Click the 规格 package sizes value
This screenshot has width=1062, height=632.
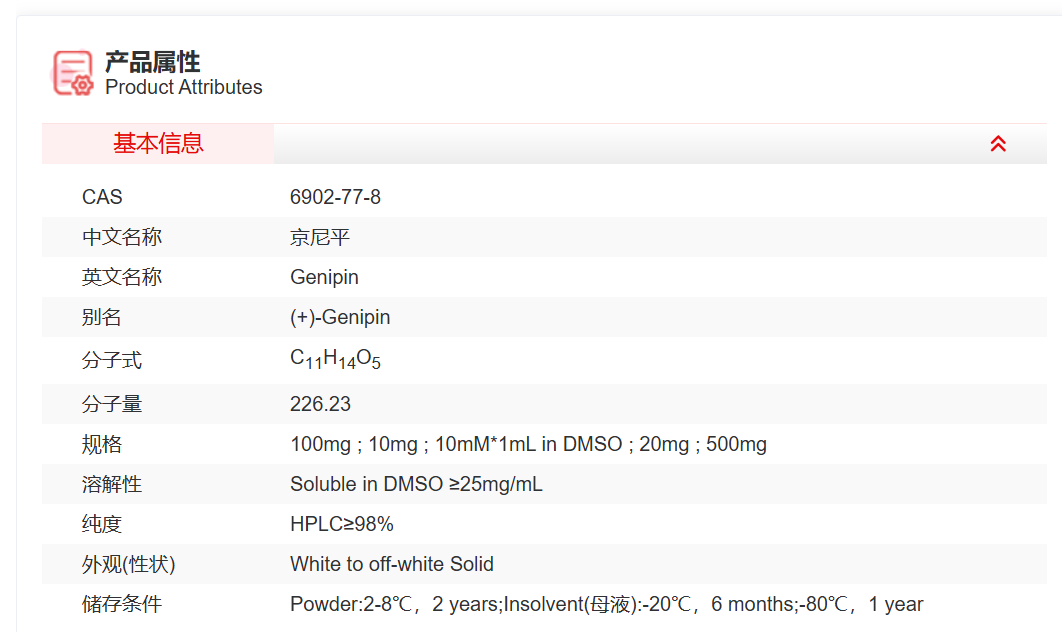pyautogui.click(x=528, y=444)
